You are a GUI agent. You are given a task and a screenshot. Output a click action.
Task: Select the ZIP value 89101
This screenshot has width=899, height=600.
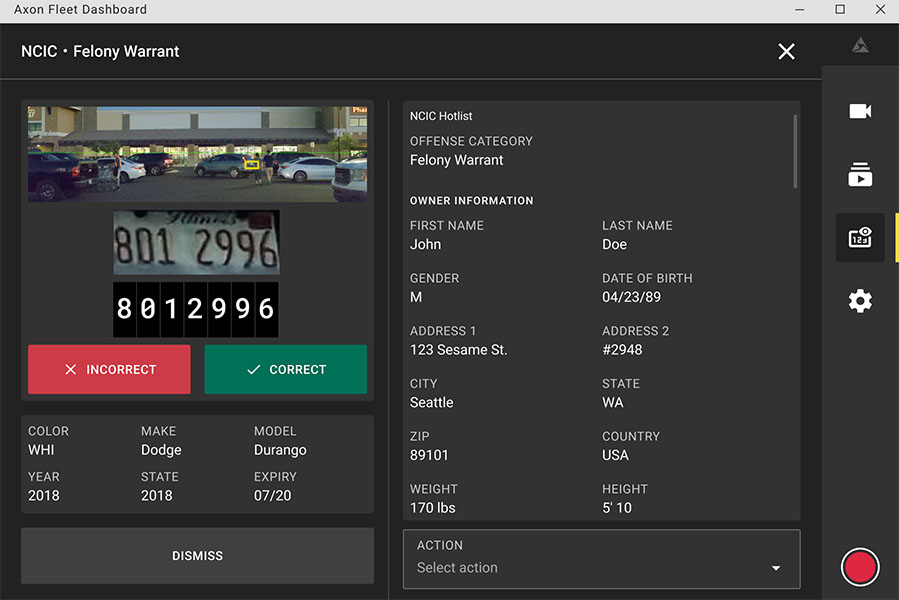[429, 455]
